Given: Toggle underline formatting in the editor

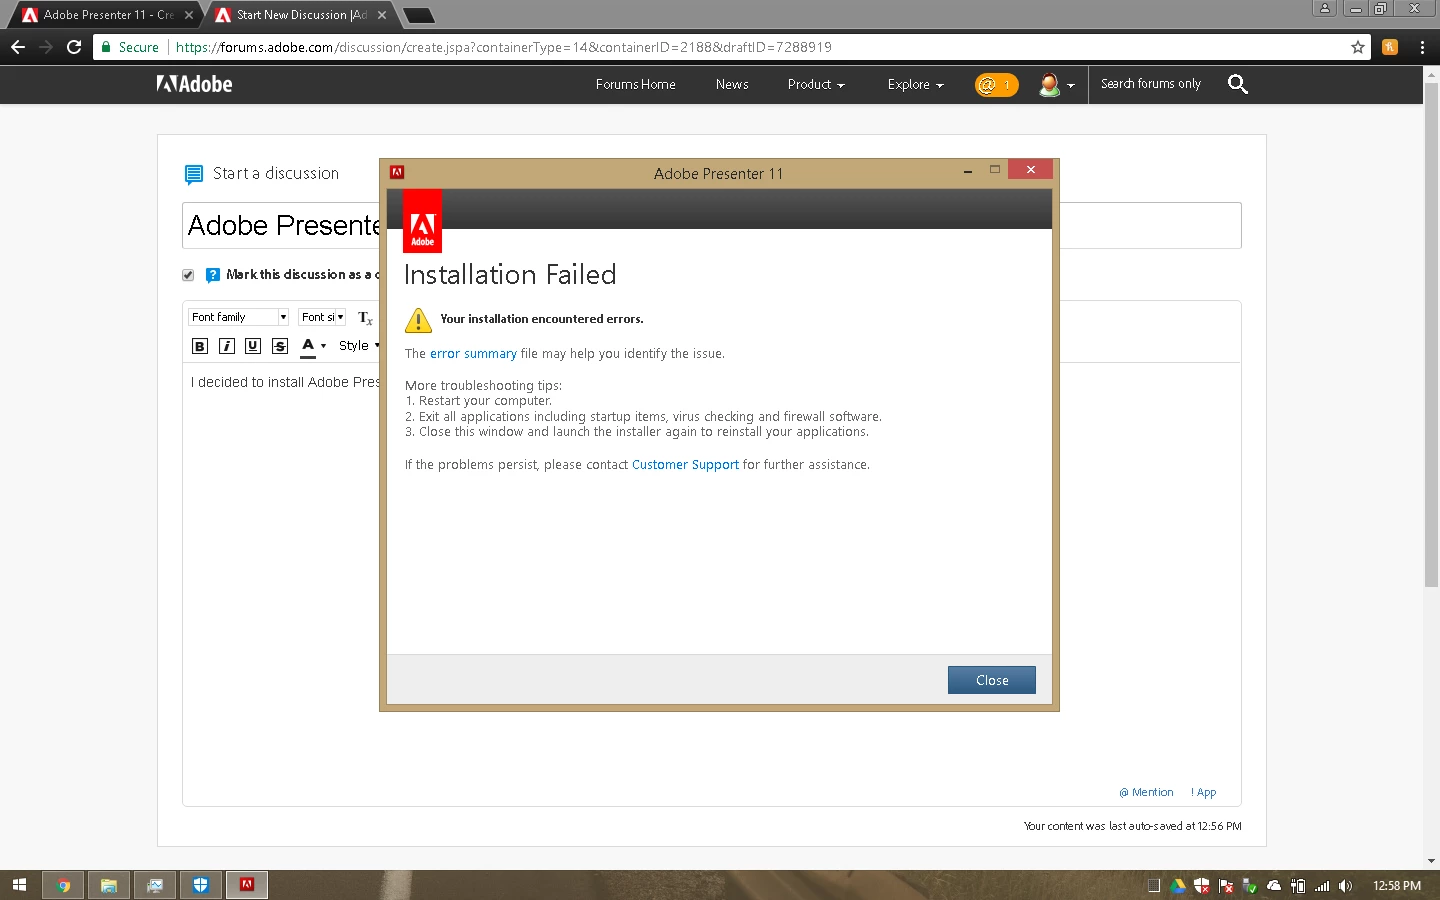Looking at the screenshot, I should pos(253,346).
